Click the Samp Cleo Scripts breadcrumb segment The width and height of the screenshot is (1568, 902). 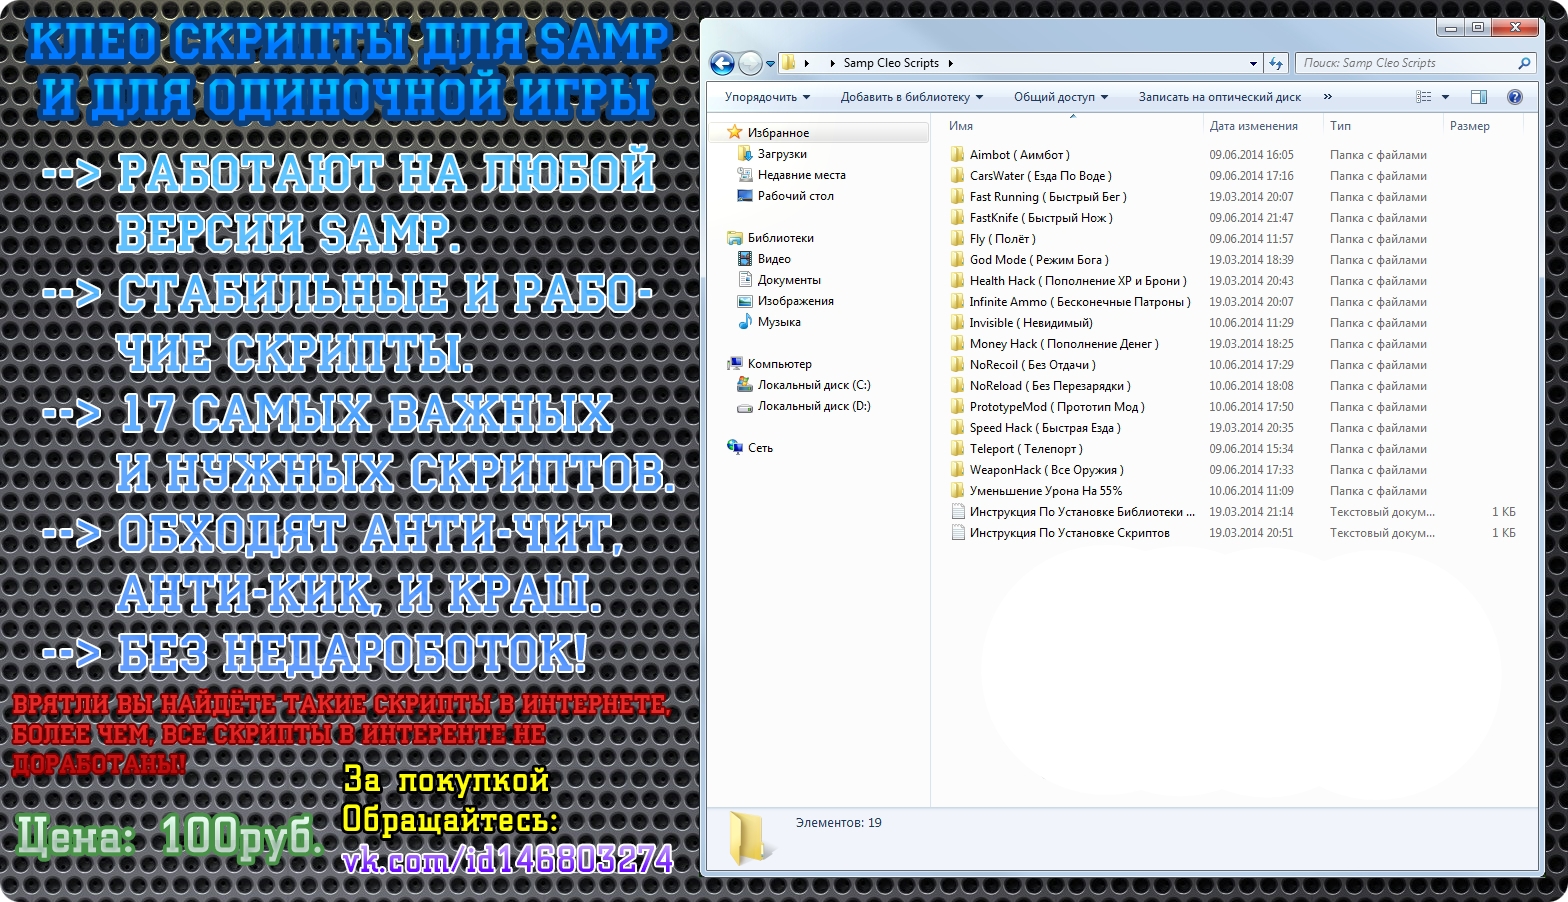pyautogui.click(x=891, y=63)
